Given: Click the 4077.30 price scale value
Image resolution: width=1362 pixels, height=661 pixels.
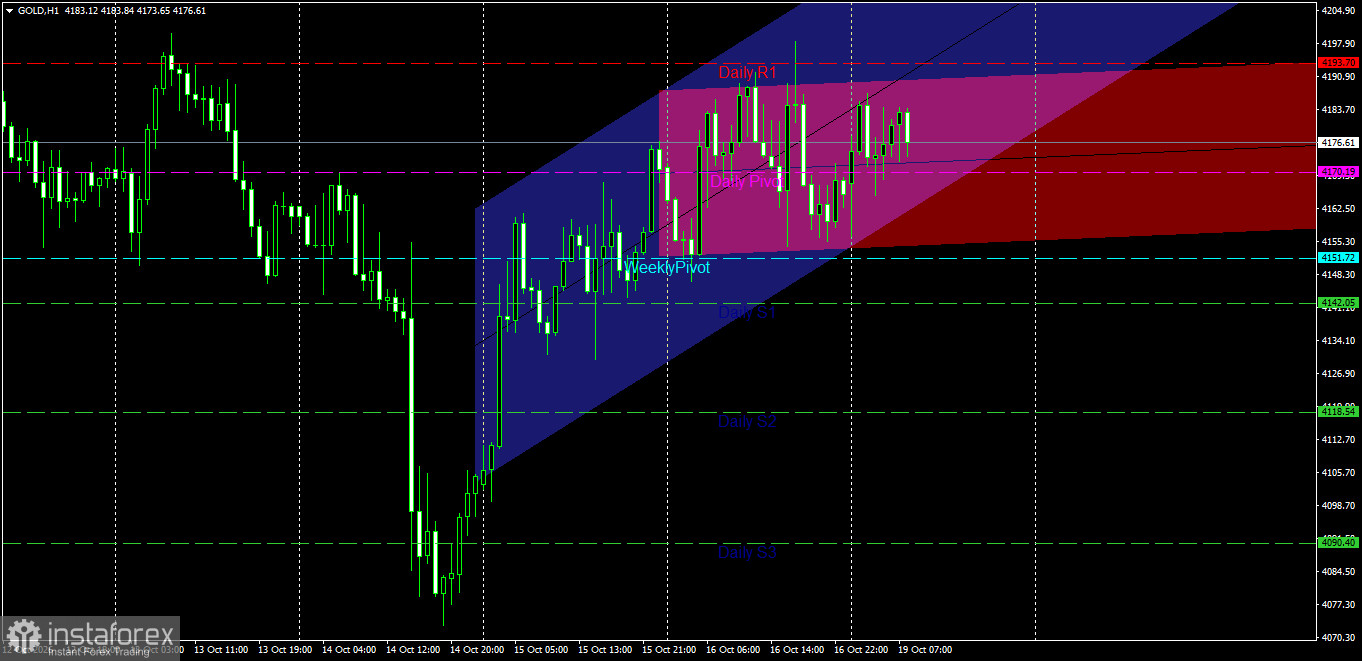Looking at the screenshot, I should [1338, 605].
